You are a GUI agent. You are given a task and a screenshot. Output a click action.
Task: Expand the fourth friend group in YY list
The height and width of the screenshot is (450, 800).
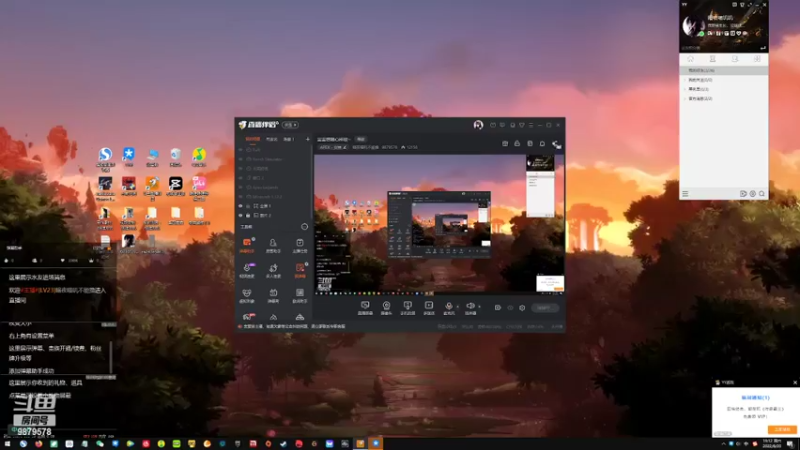685,98
